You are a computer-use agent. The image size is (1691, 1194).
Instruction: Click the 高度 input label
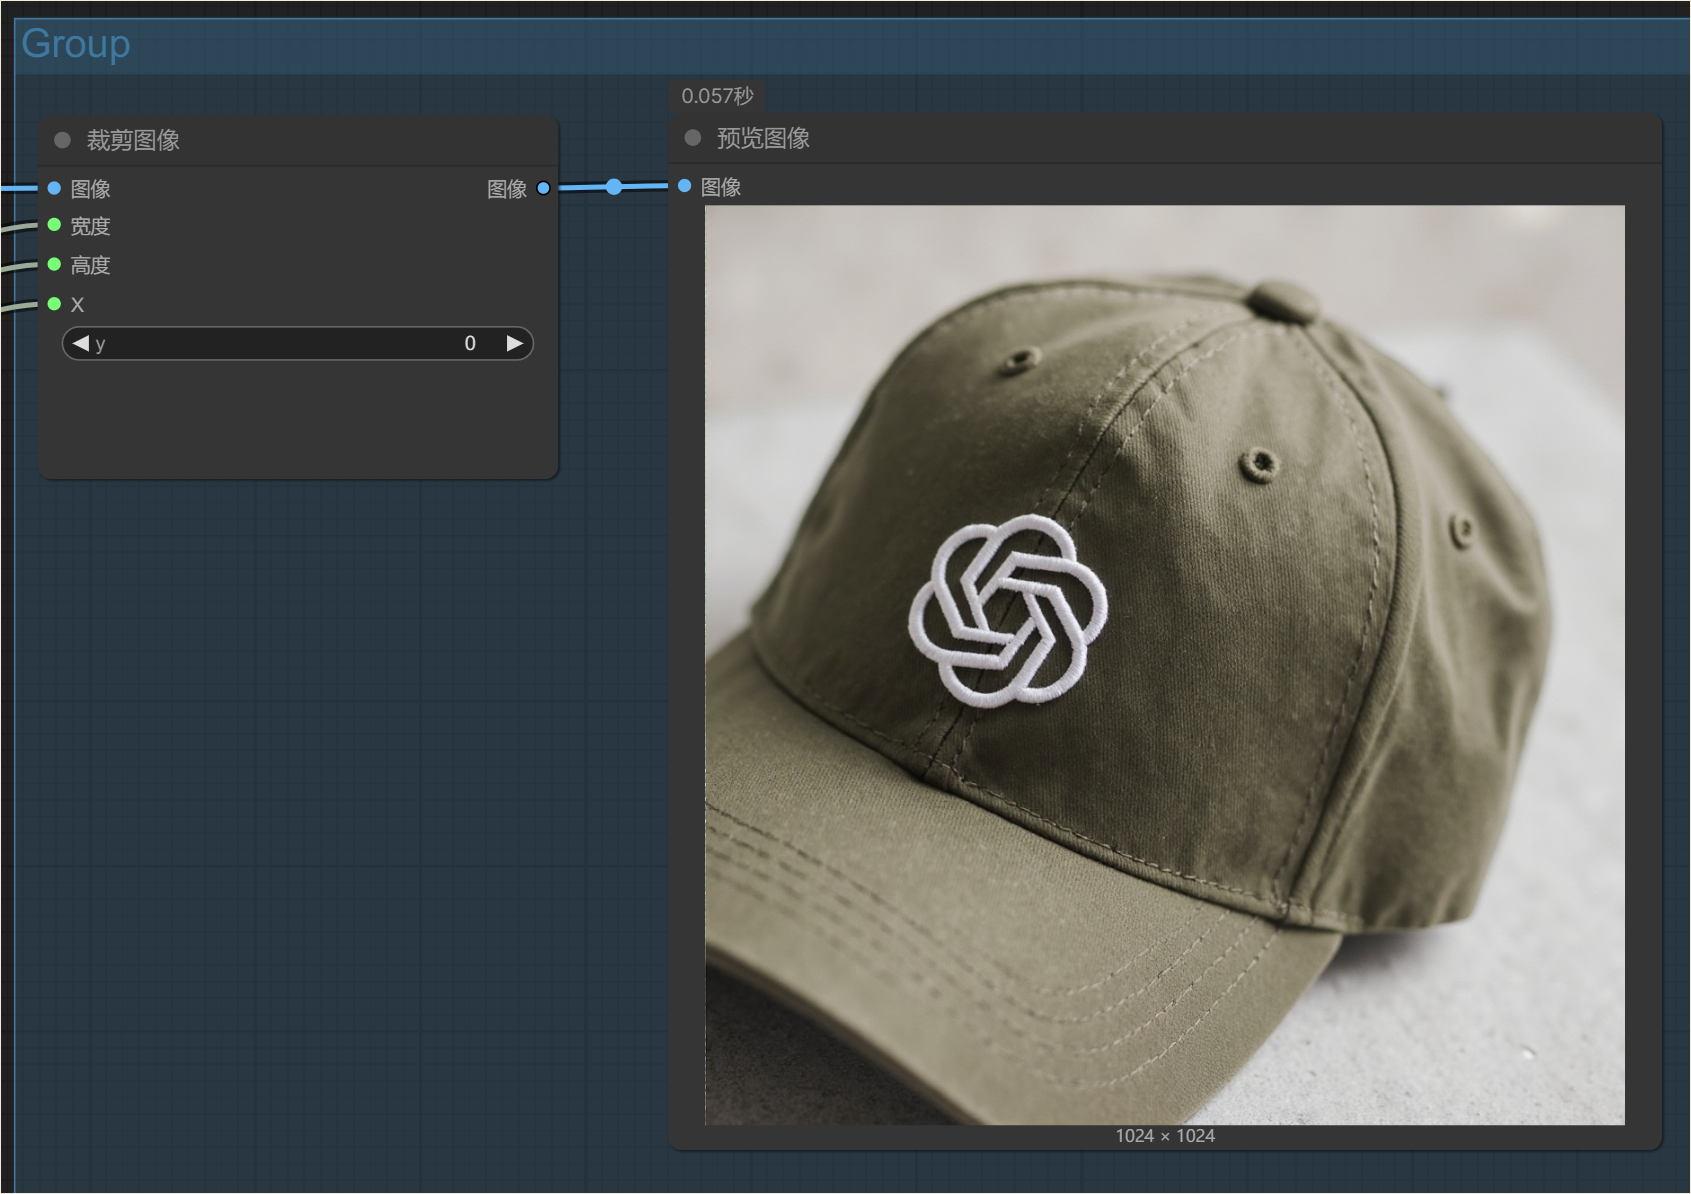[x=90, y=265]
